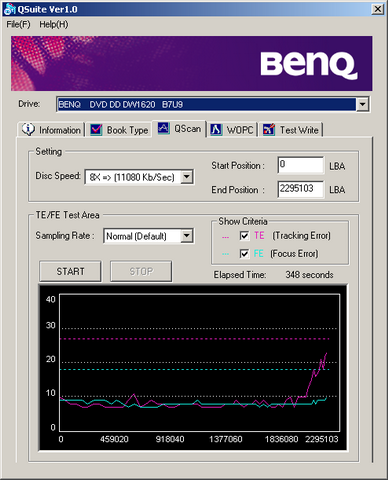Click the End Position input field
Screen dimensions: 388x480
tap(300, 189)
